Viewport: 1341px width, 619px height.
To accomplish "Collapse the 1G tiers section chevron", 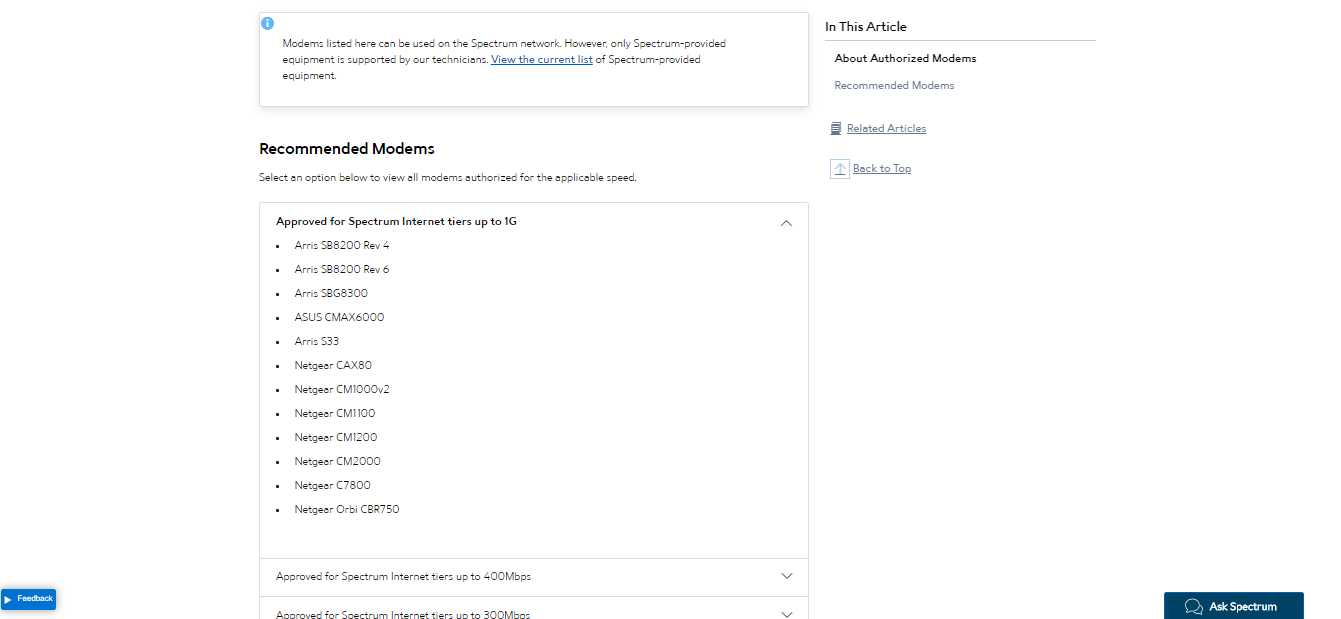I will coord(786,223).
